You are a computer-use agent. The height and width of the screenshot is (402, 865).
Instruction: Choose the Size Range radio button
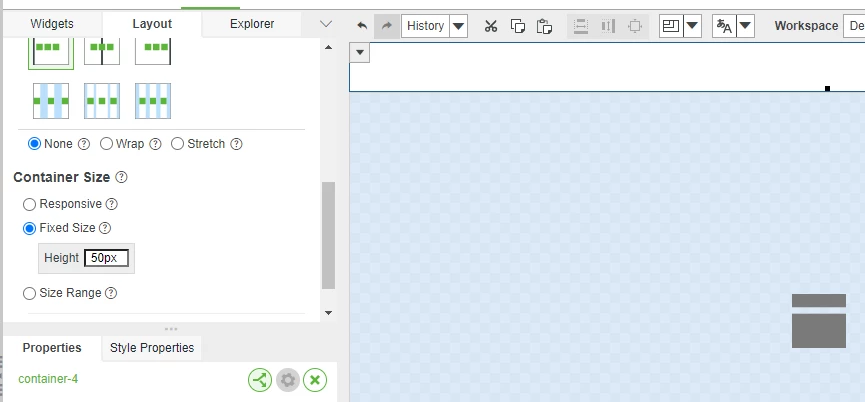(29, 293)
